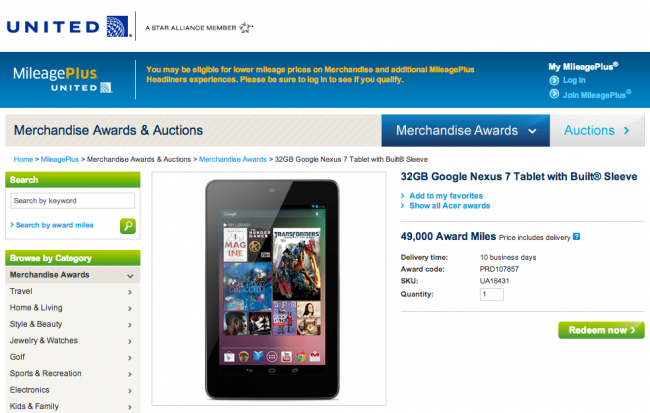Click Add to my favorites link
The height and width of the screenshot is (413, 650).
(446, 196)
